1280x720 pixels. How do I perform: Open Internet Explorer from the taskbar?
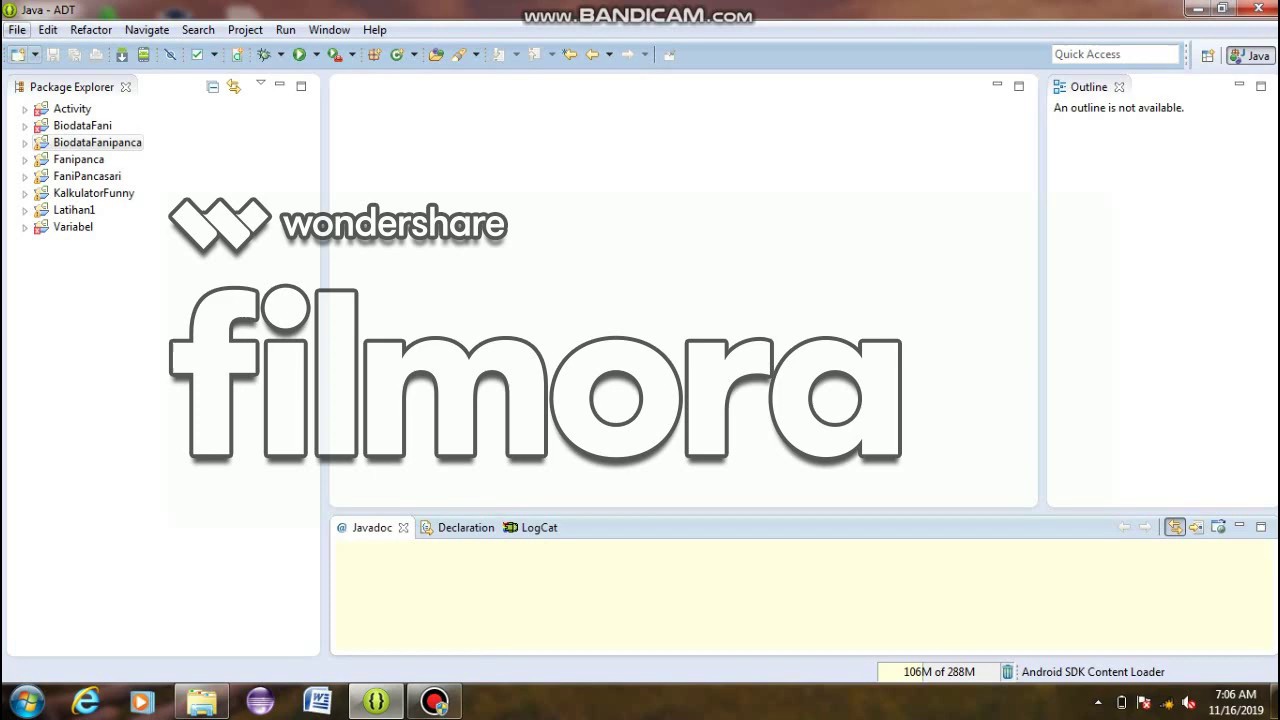86,701
